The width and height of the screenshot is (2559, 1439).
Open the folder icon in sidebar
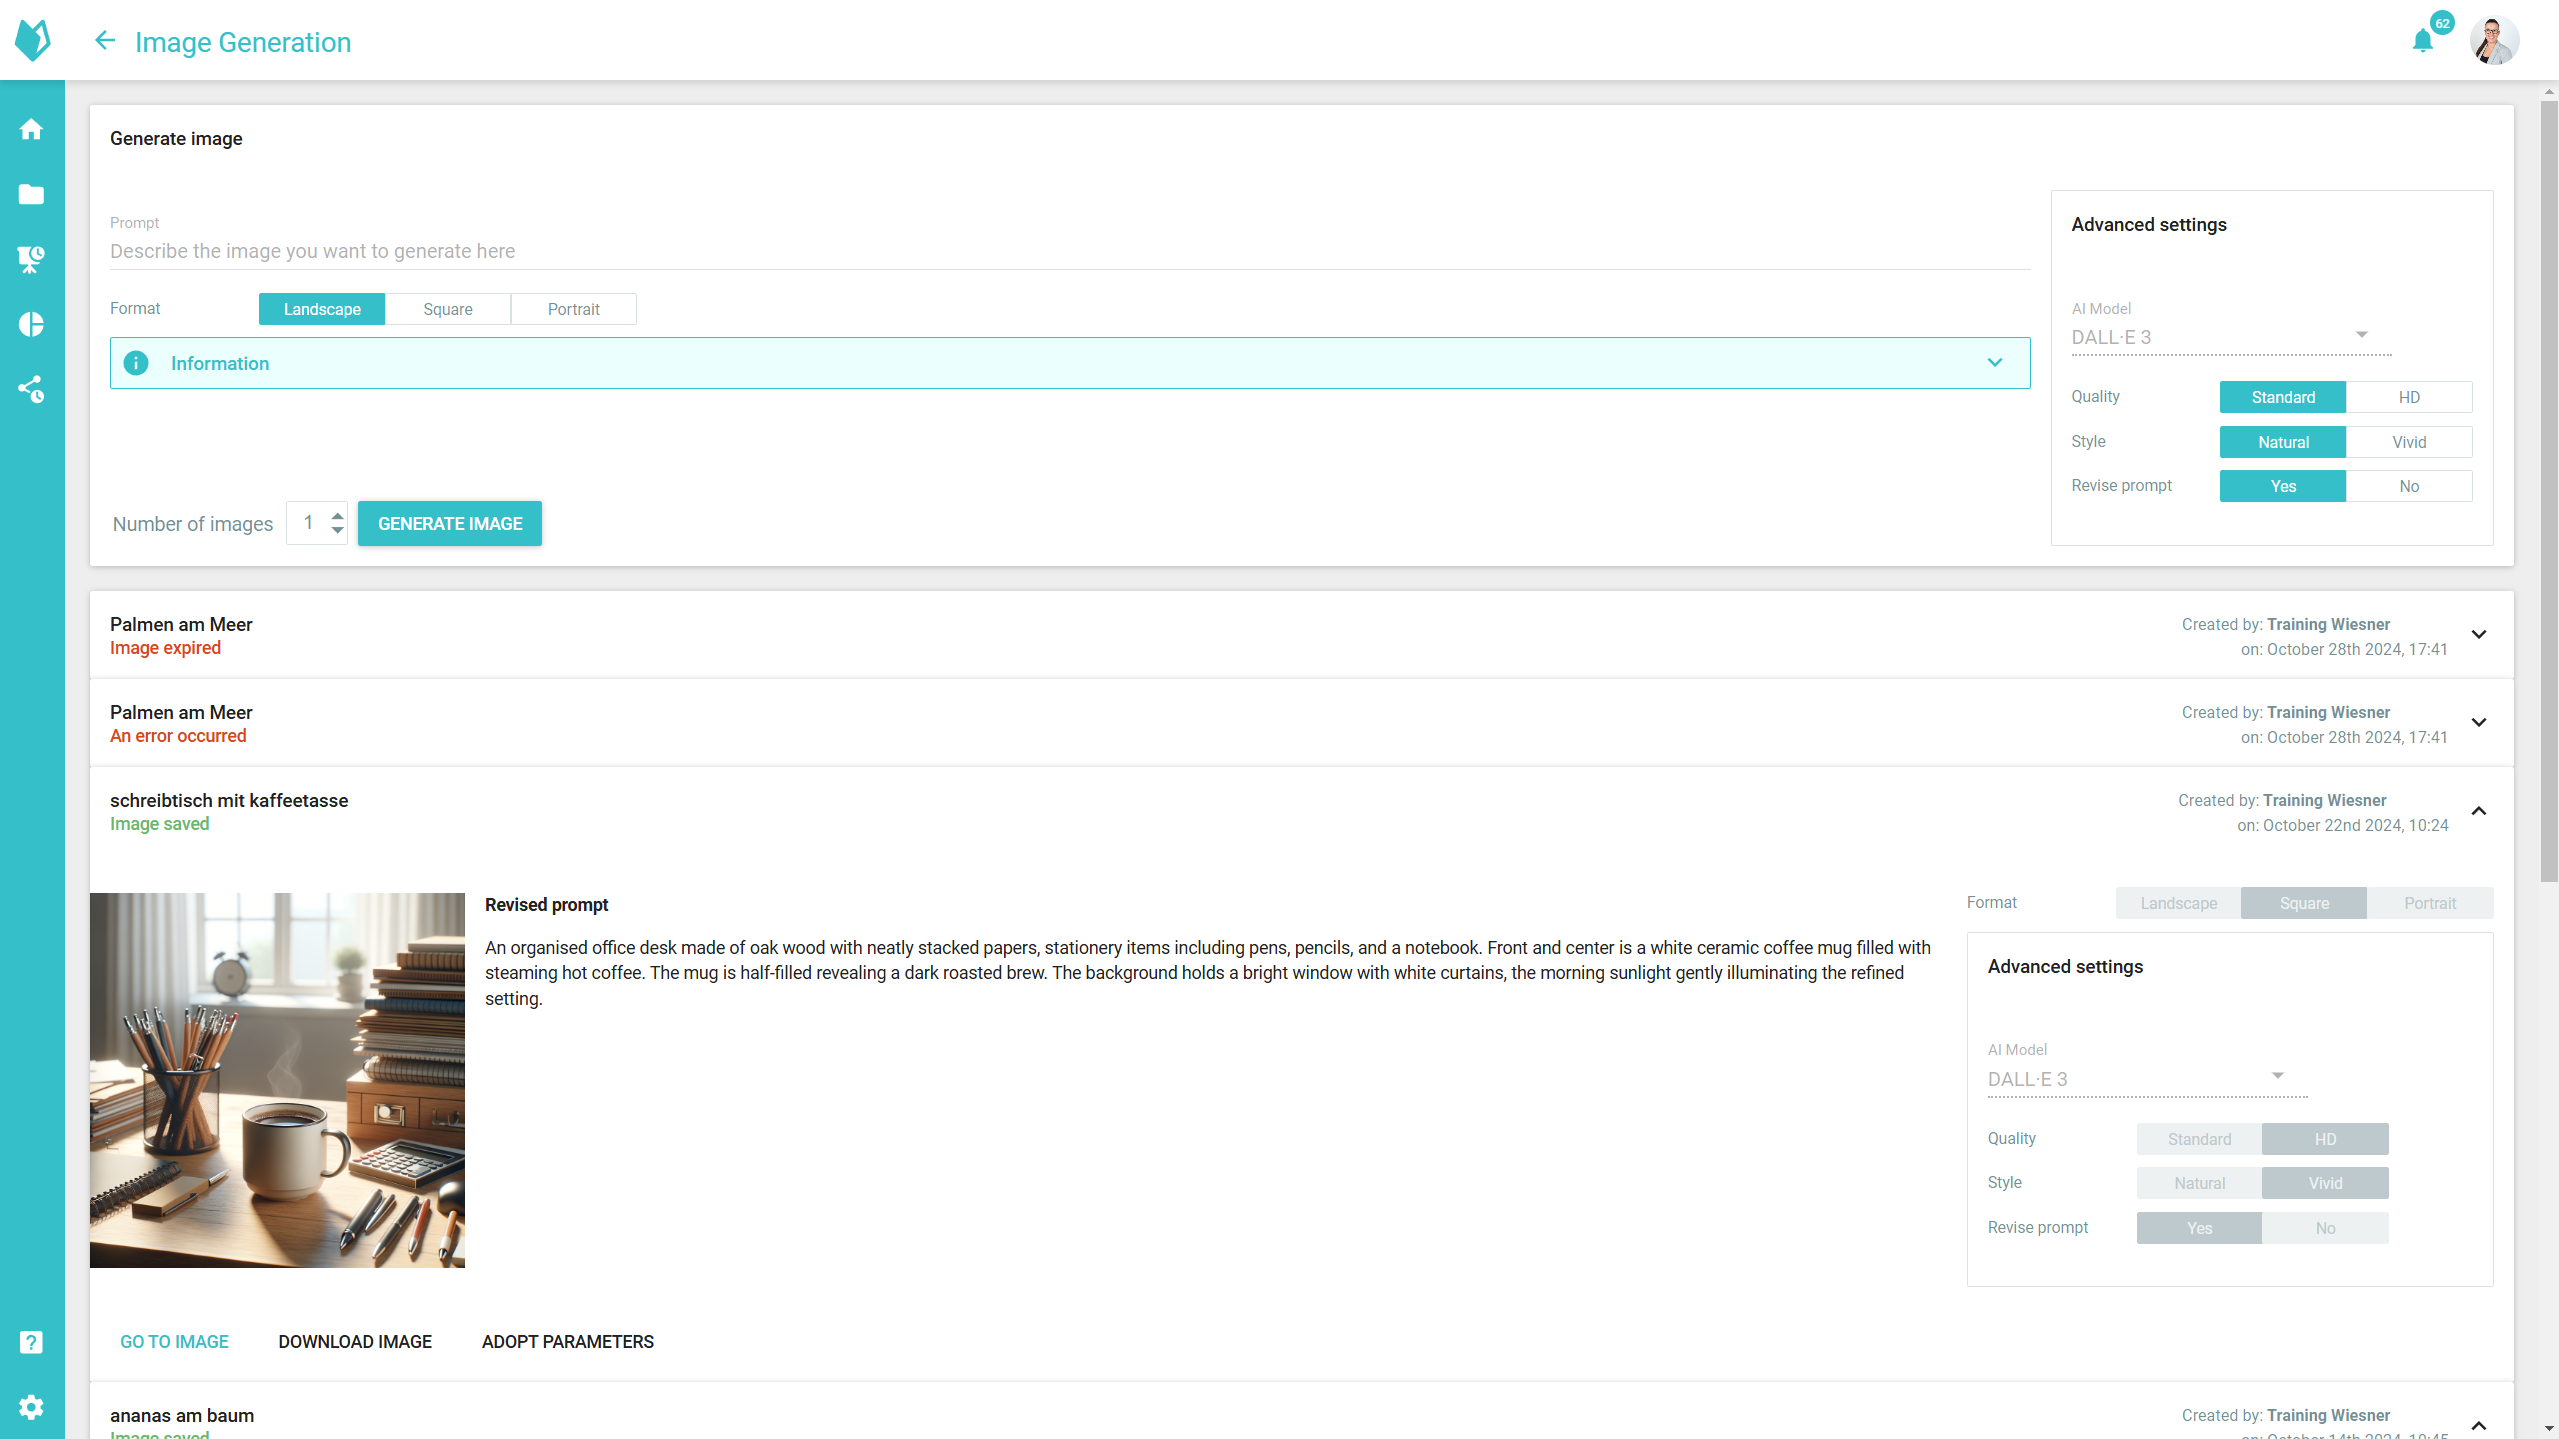click(x=31, y=194)
